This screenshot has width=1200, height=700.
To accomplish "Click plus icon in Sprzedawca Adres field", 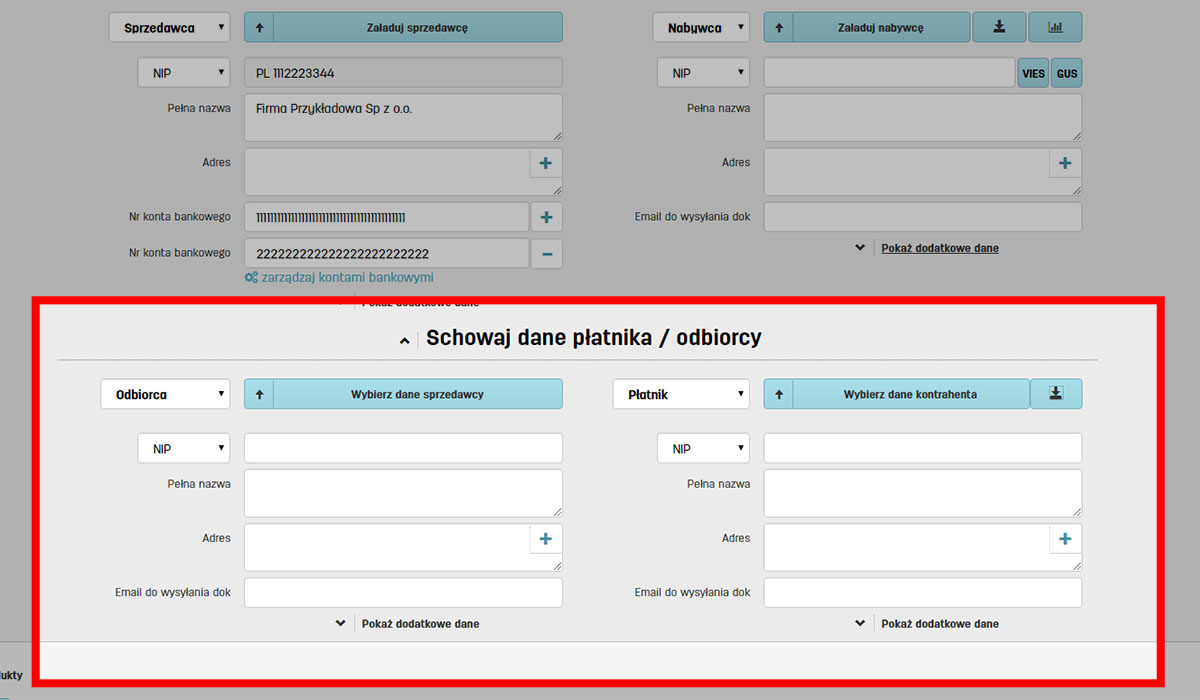I will (545, 163).
